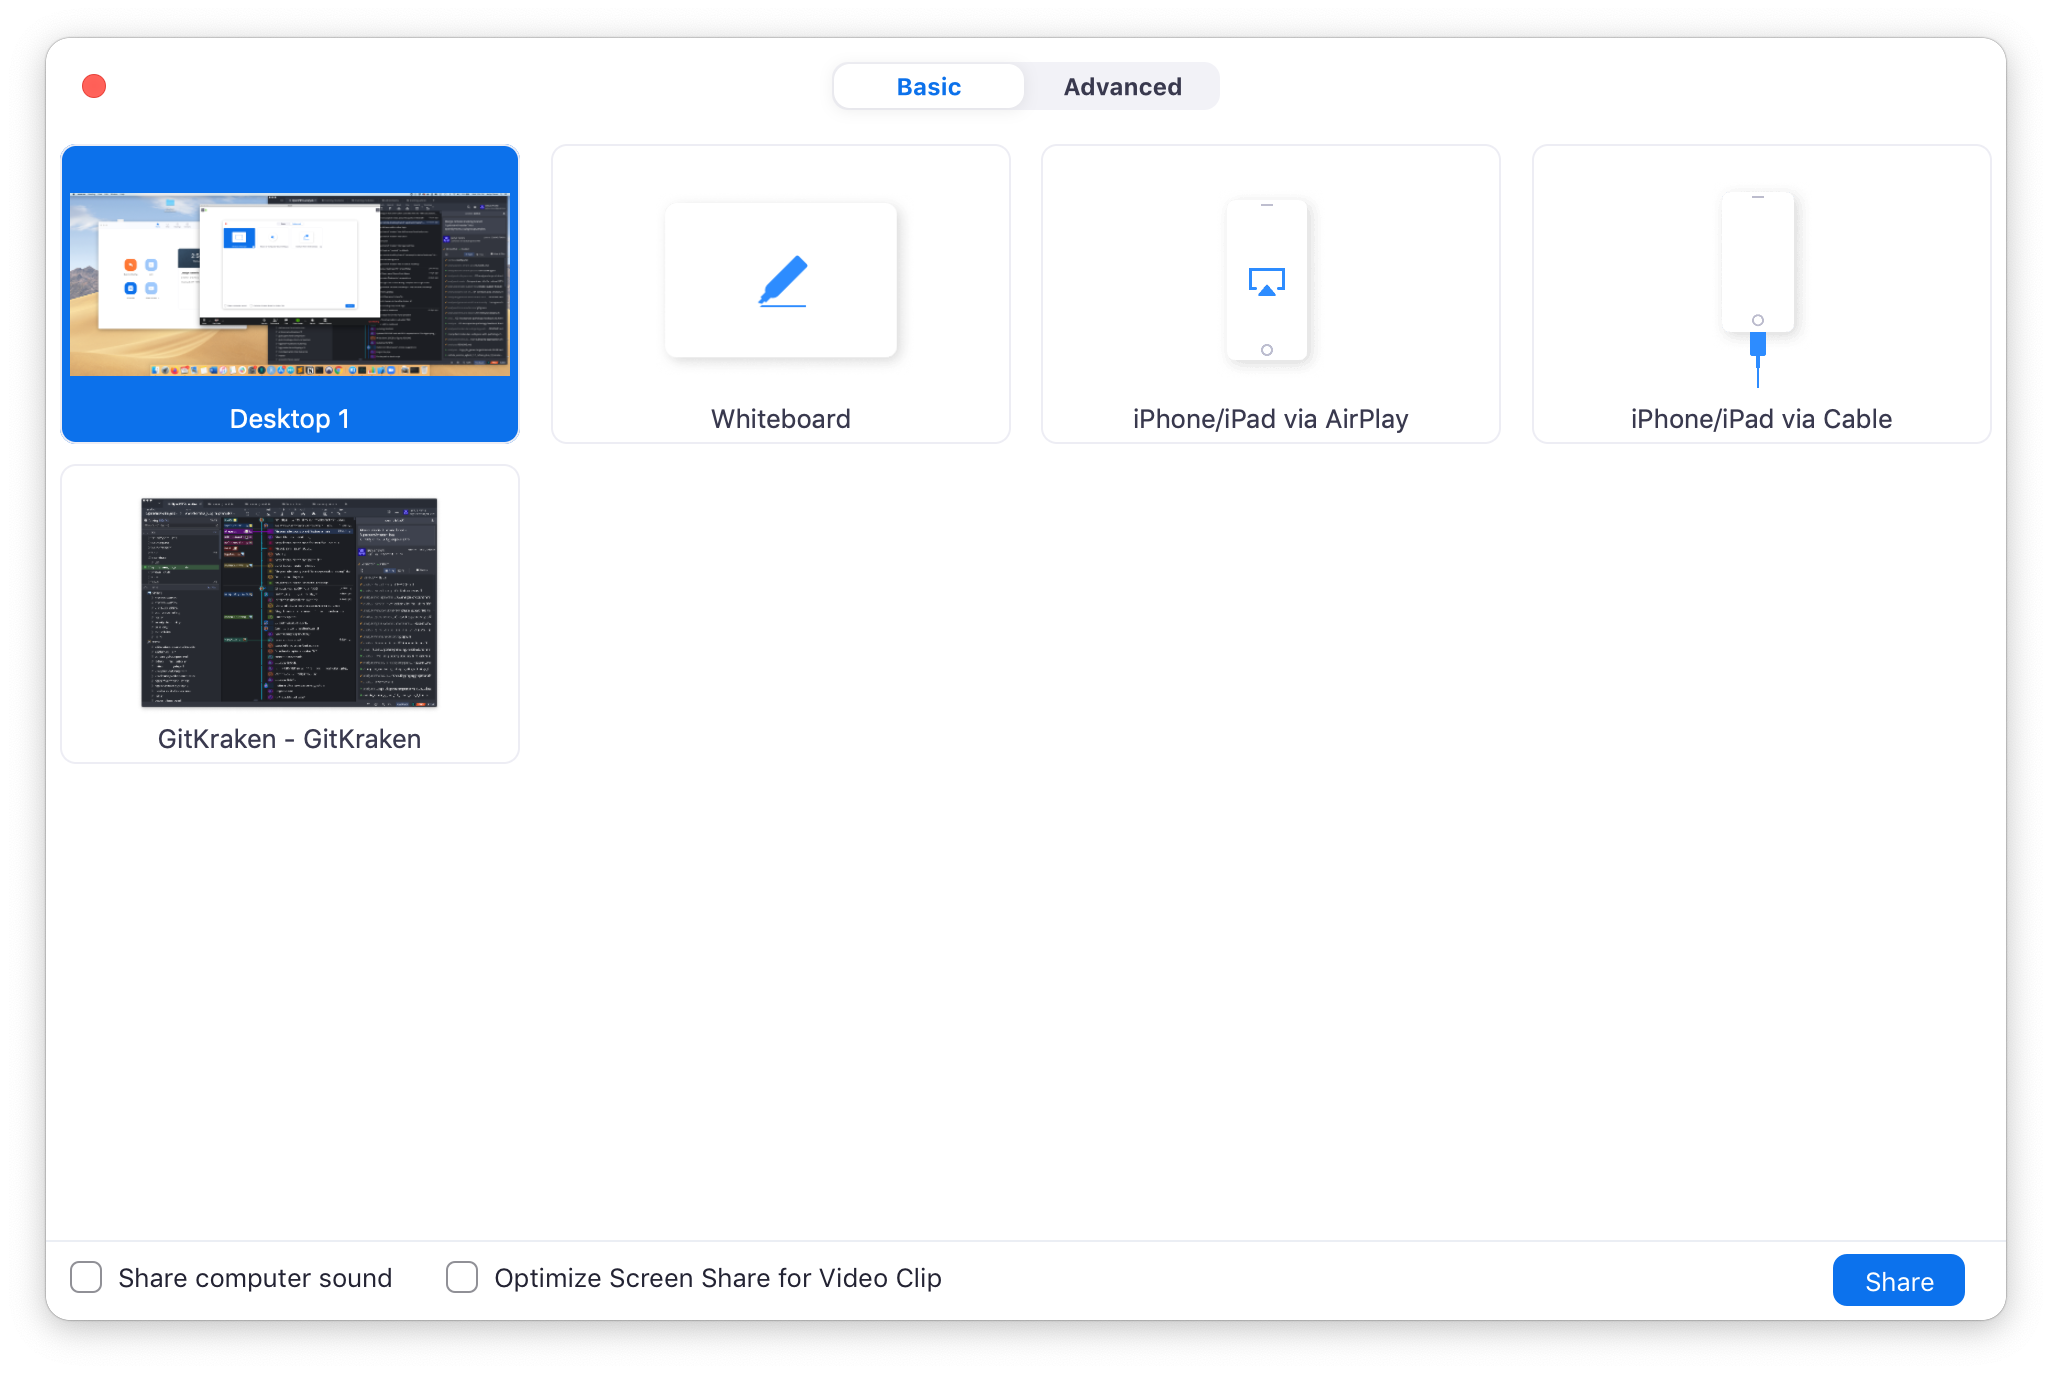The width and height of the screenshot is (2052, 1374).
Task: Click the Optimize Screen Share for Video Clip label text
Action: pos(717,1278)
